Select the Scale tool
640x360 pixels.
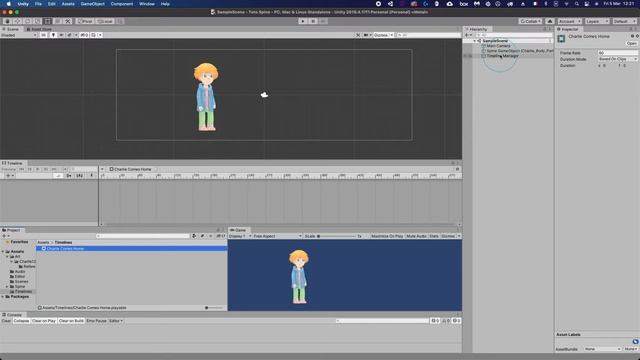pos(38,21)
